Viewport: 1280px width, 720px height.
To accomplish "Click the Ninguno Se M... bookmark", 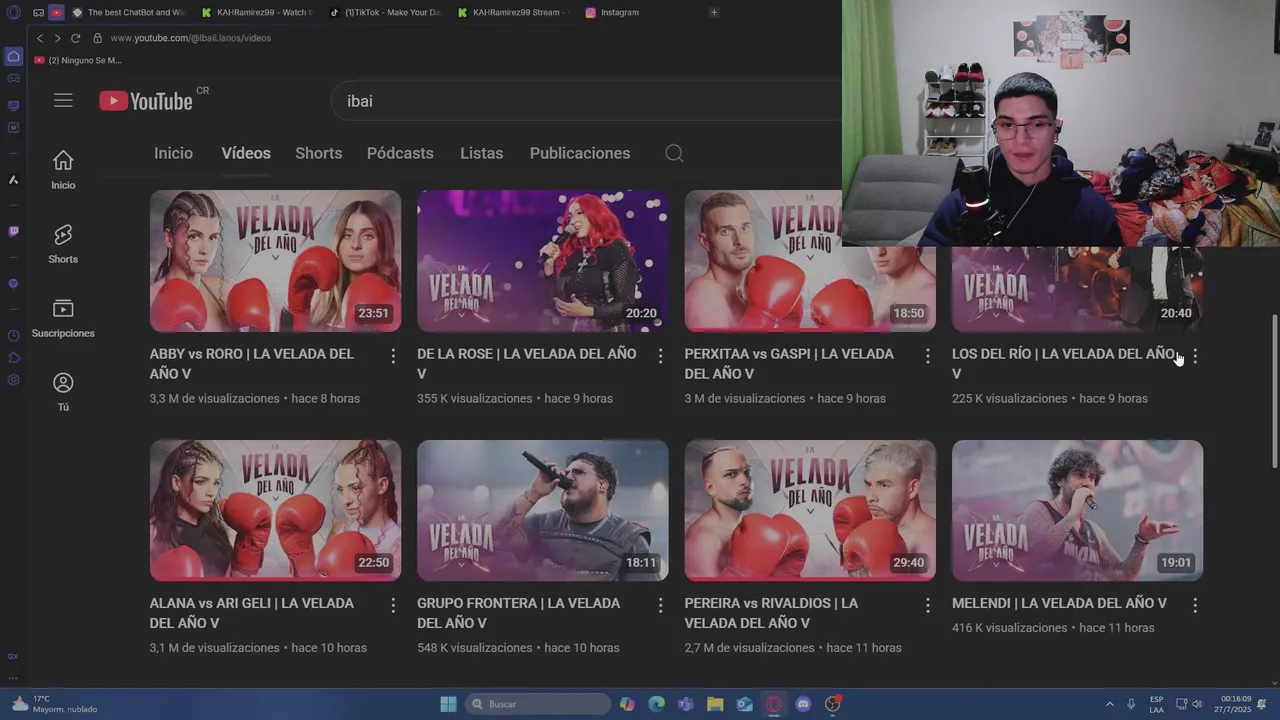I will (x=78, y=60).
